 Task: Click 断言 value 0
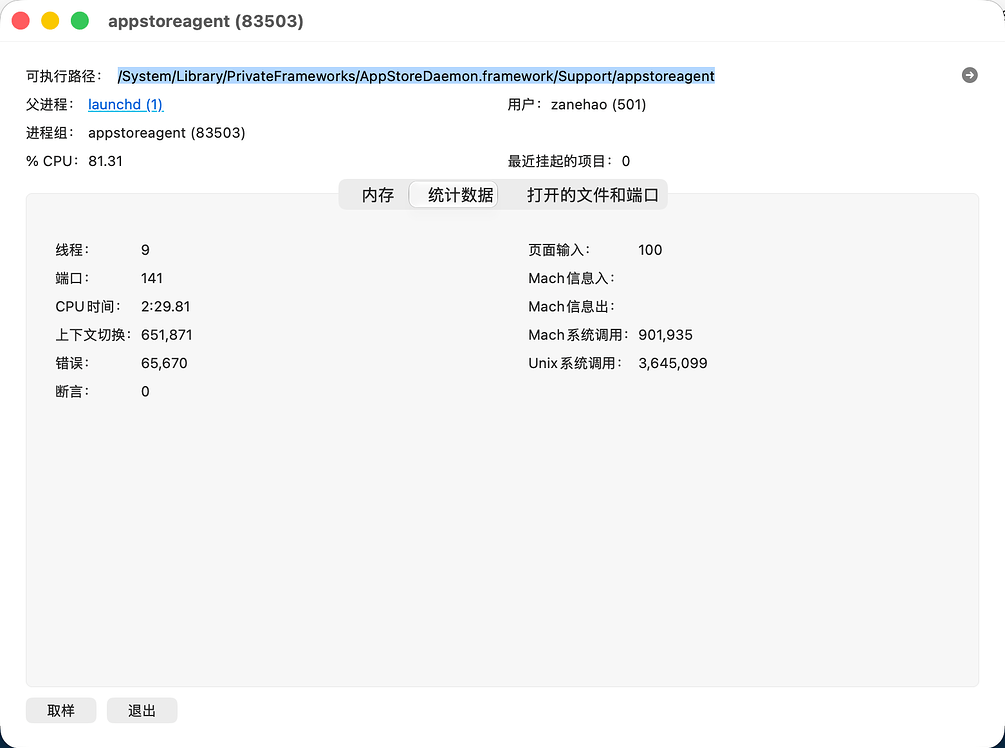click(x=145, y=392)
